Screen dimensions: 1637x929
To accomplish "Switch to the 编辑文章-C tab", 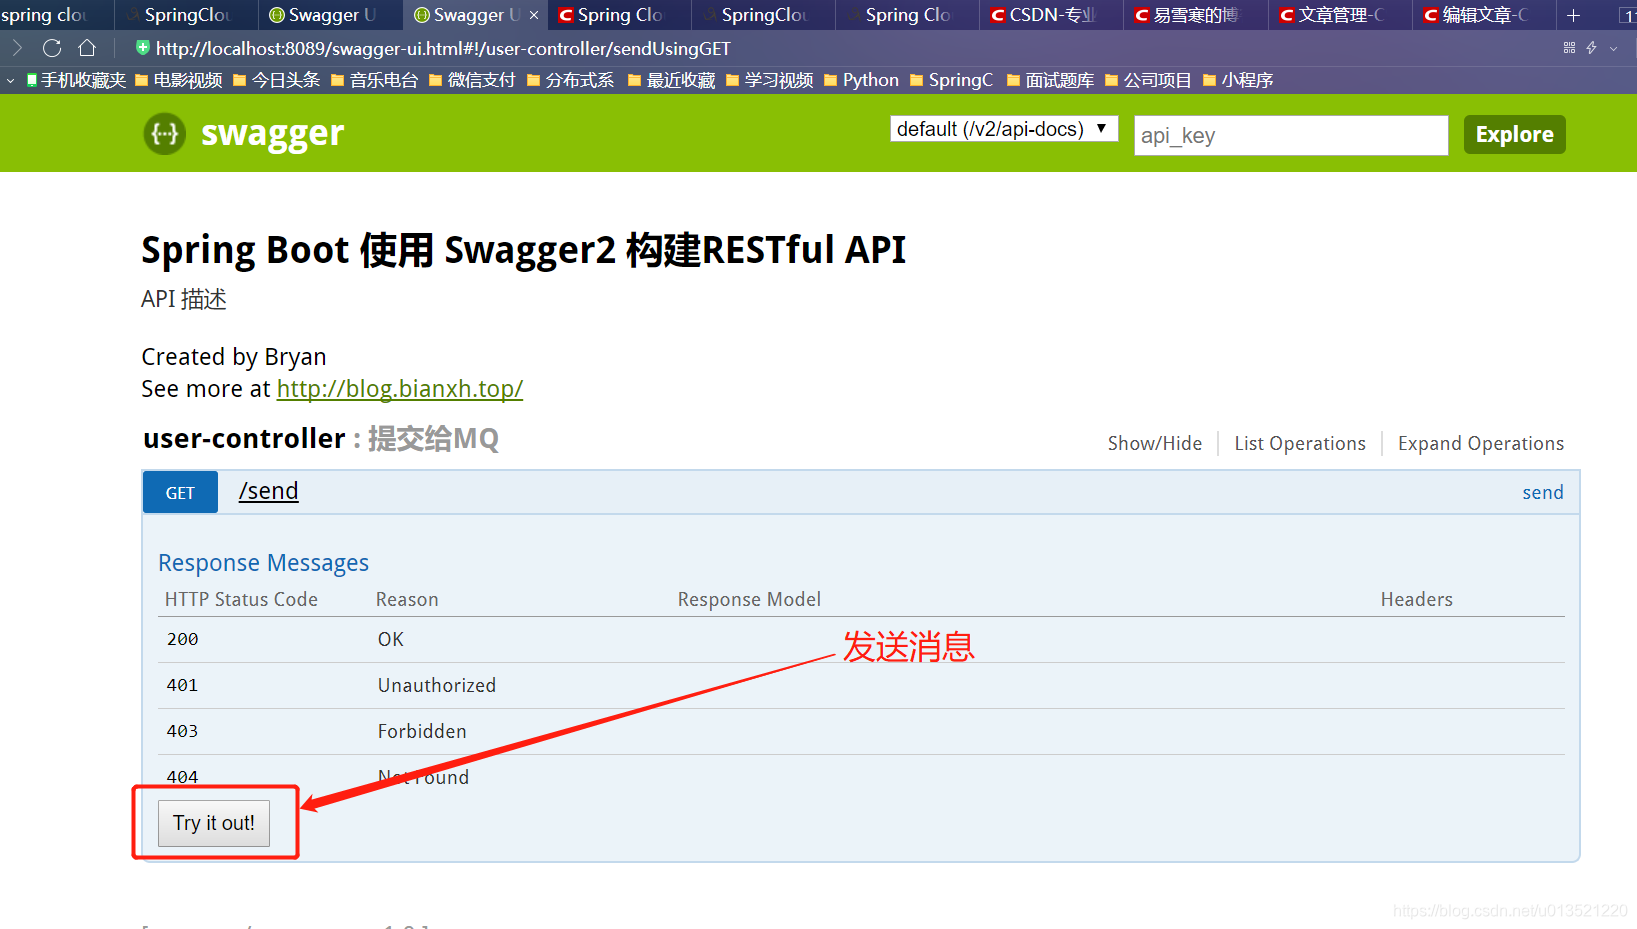I will pyautogui.click(x=1484, y=15).
